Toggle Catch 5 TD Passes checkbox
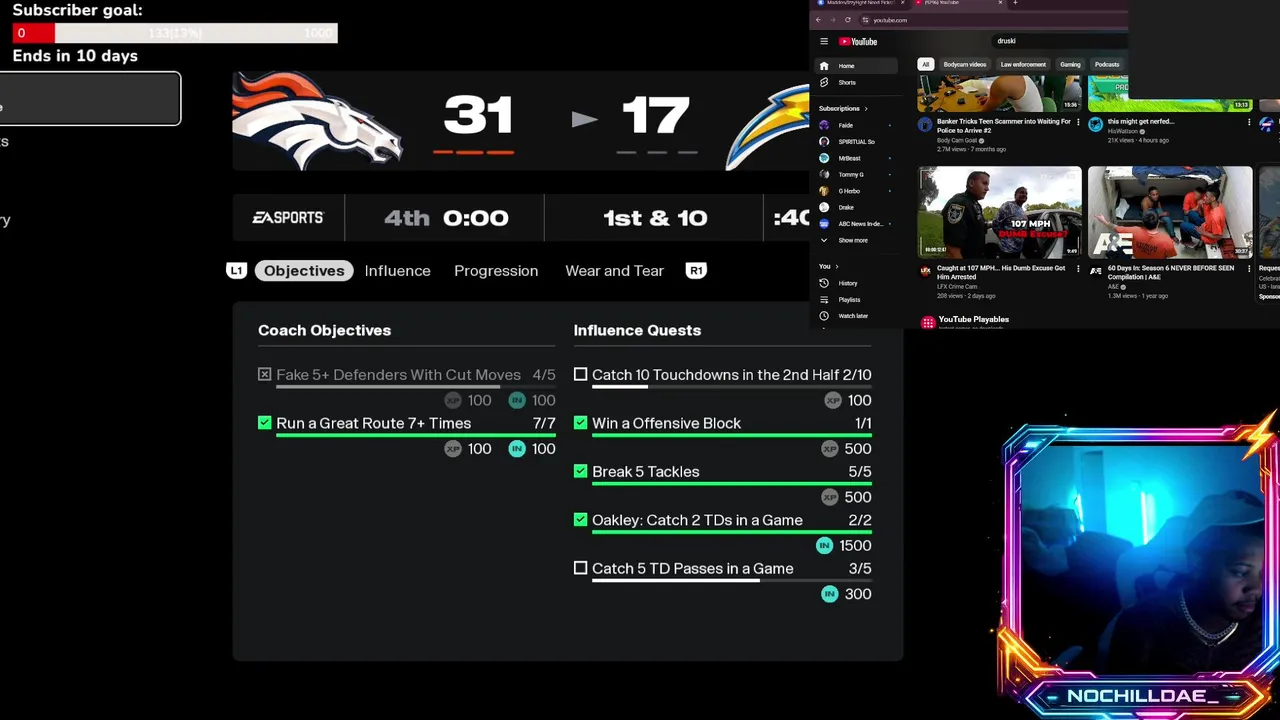 pos(580,568)
